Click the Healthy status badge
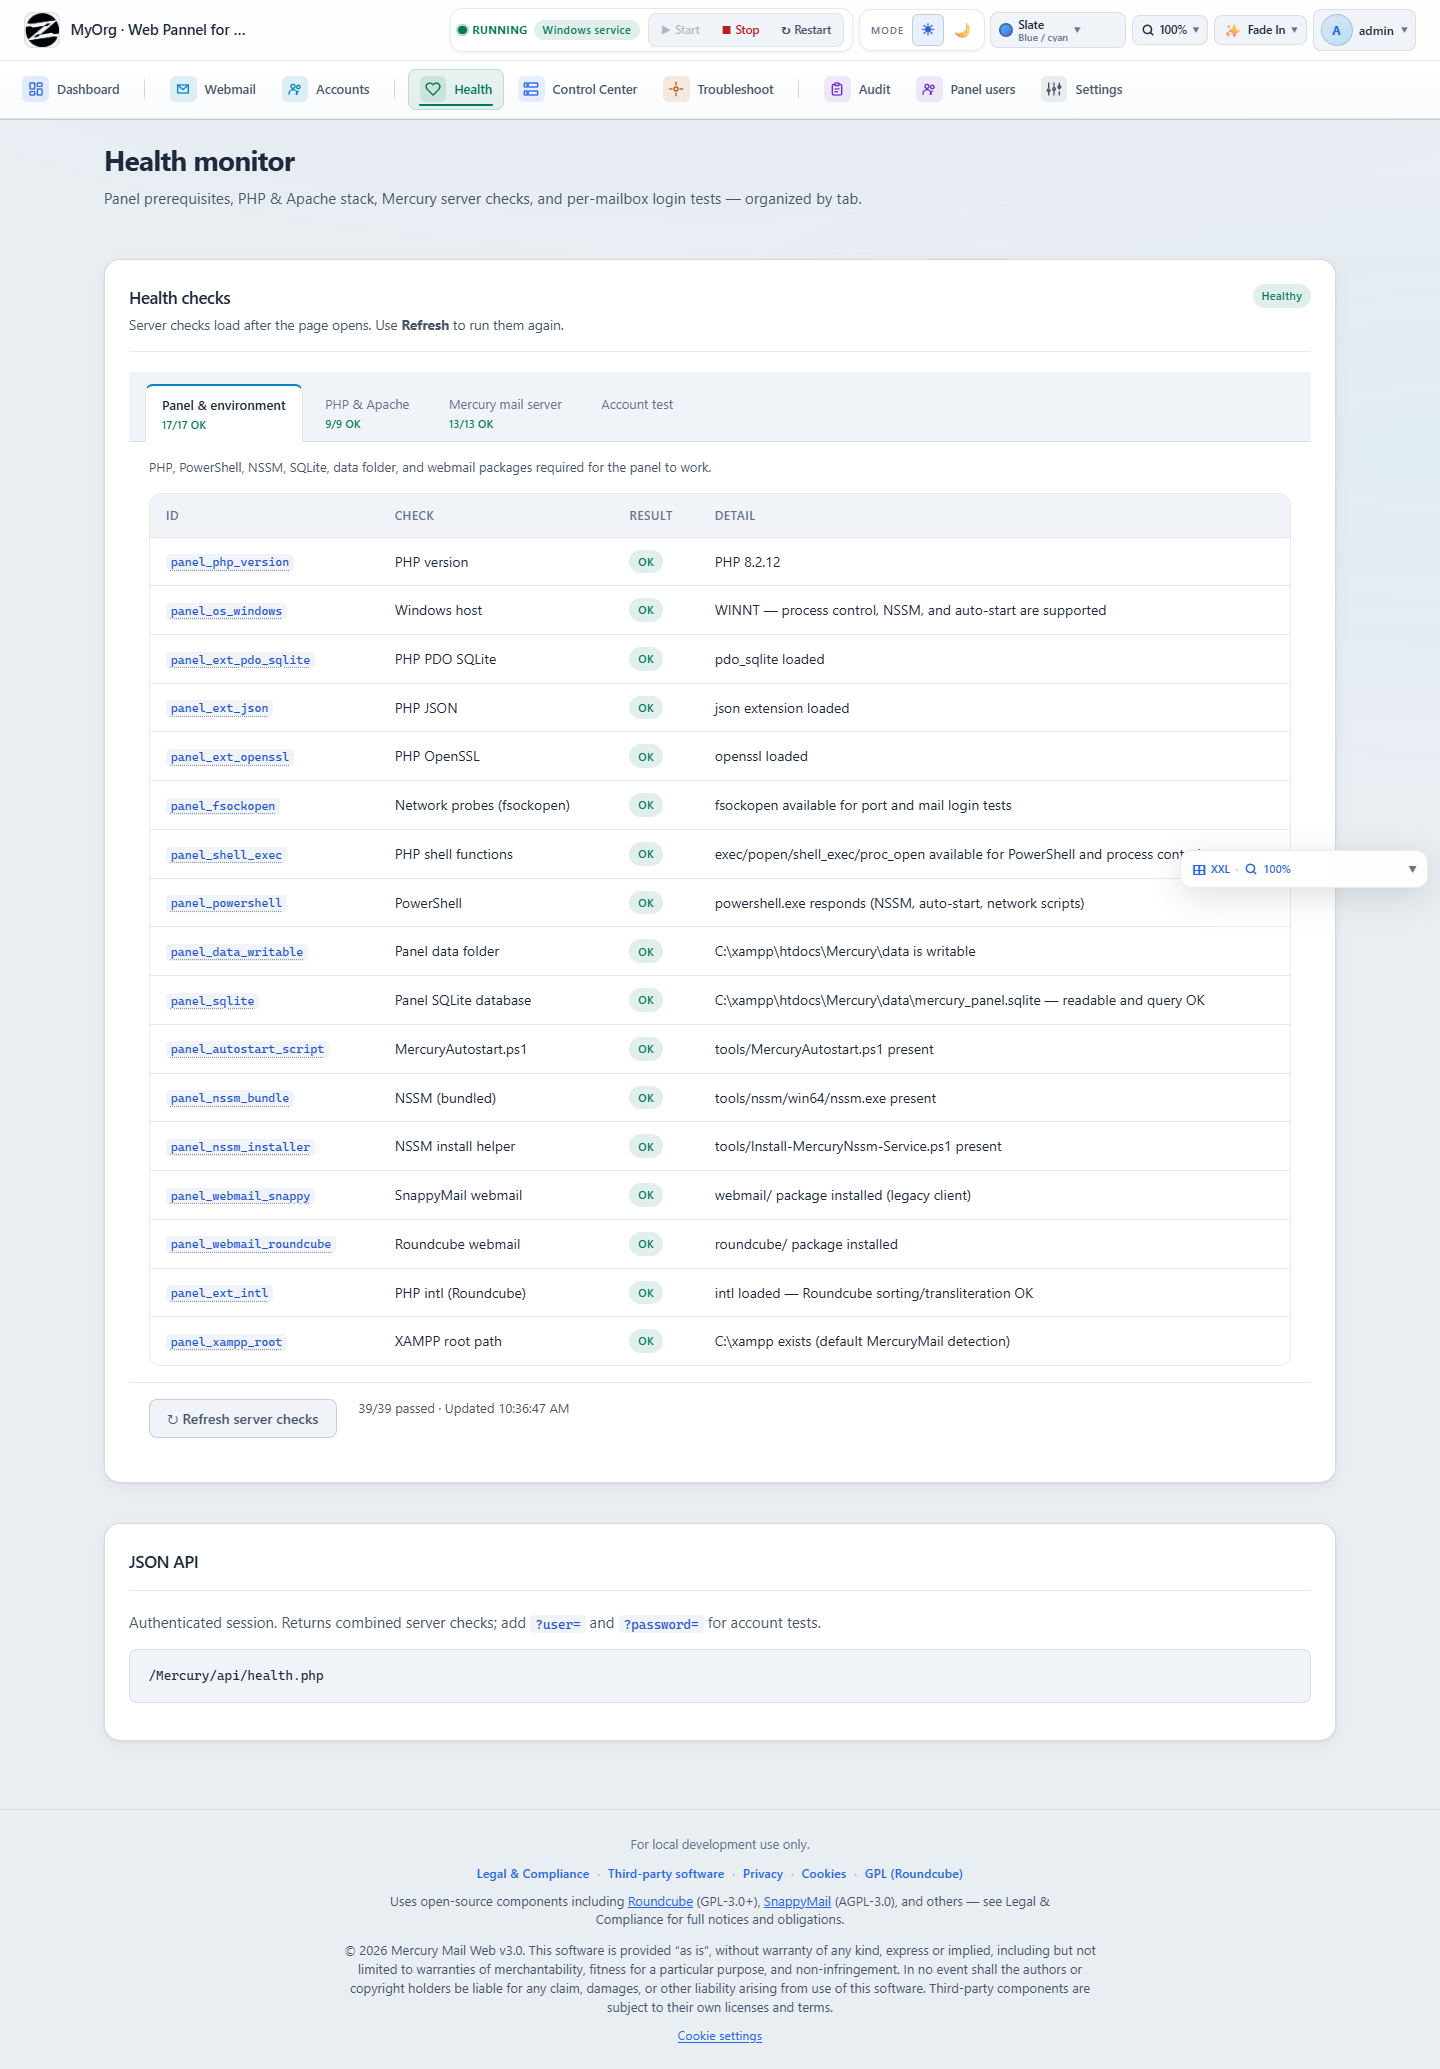 (1281, 296)
